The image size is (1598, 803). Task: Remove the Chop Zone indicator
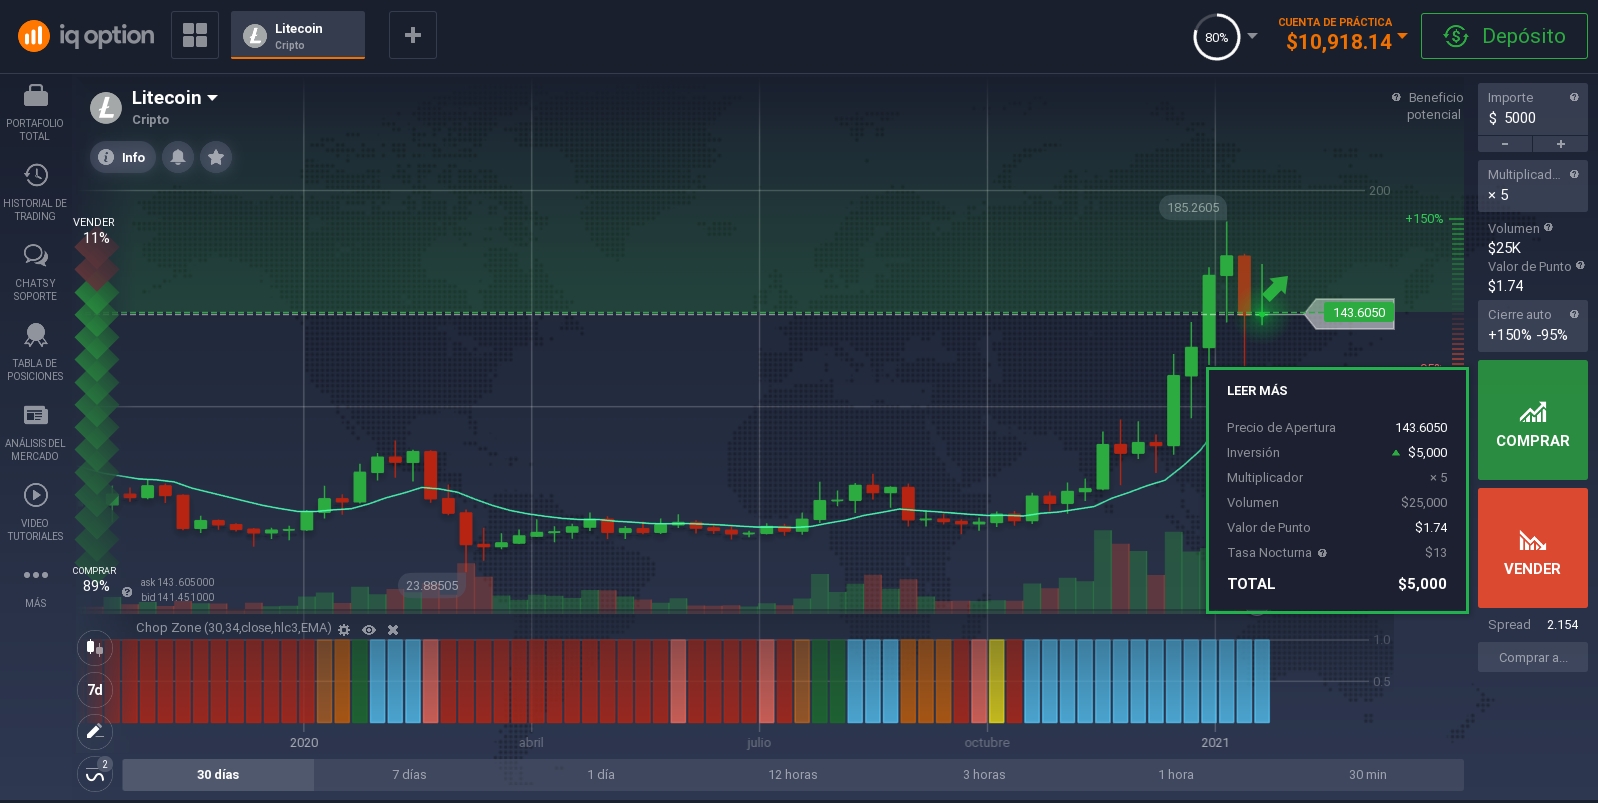coord(393,630)
